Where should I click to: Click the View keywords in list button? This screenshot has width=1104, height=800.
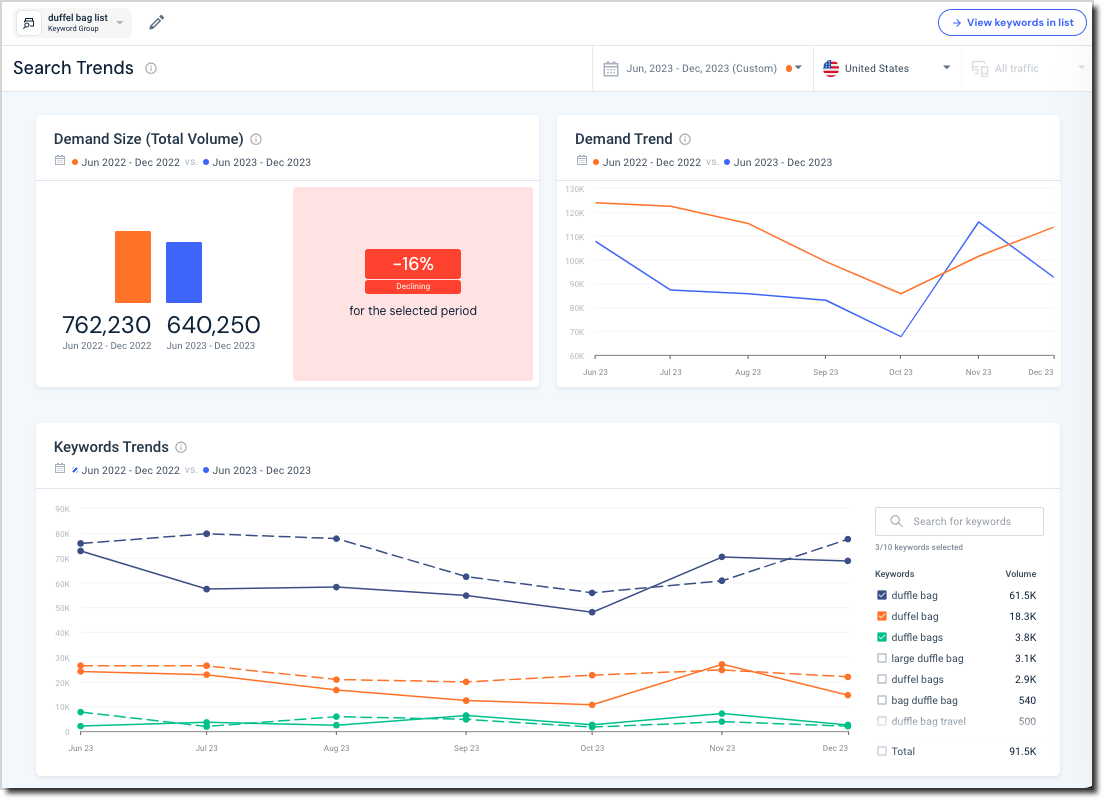(1012, 22)
